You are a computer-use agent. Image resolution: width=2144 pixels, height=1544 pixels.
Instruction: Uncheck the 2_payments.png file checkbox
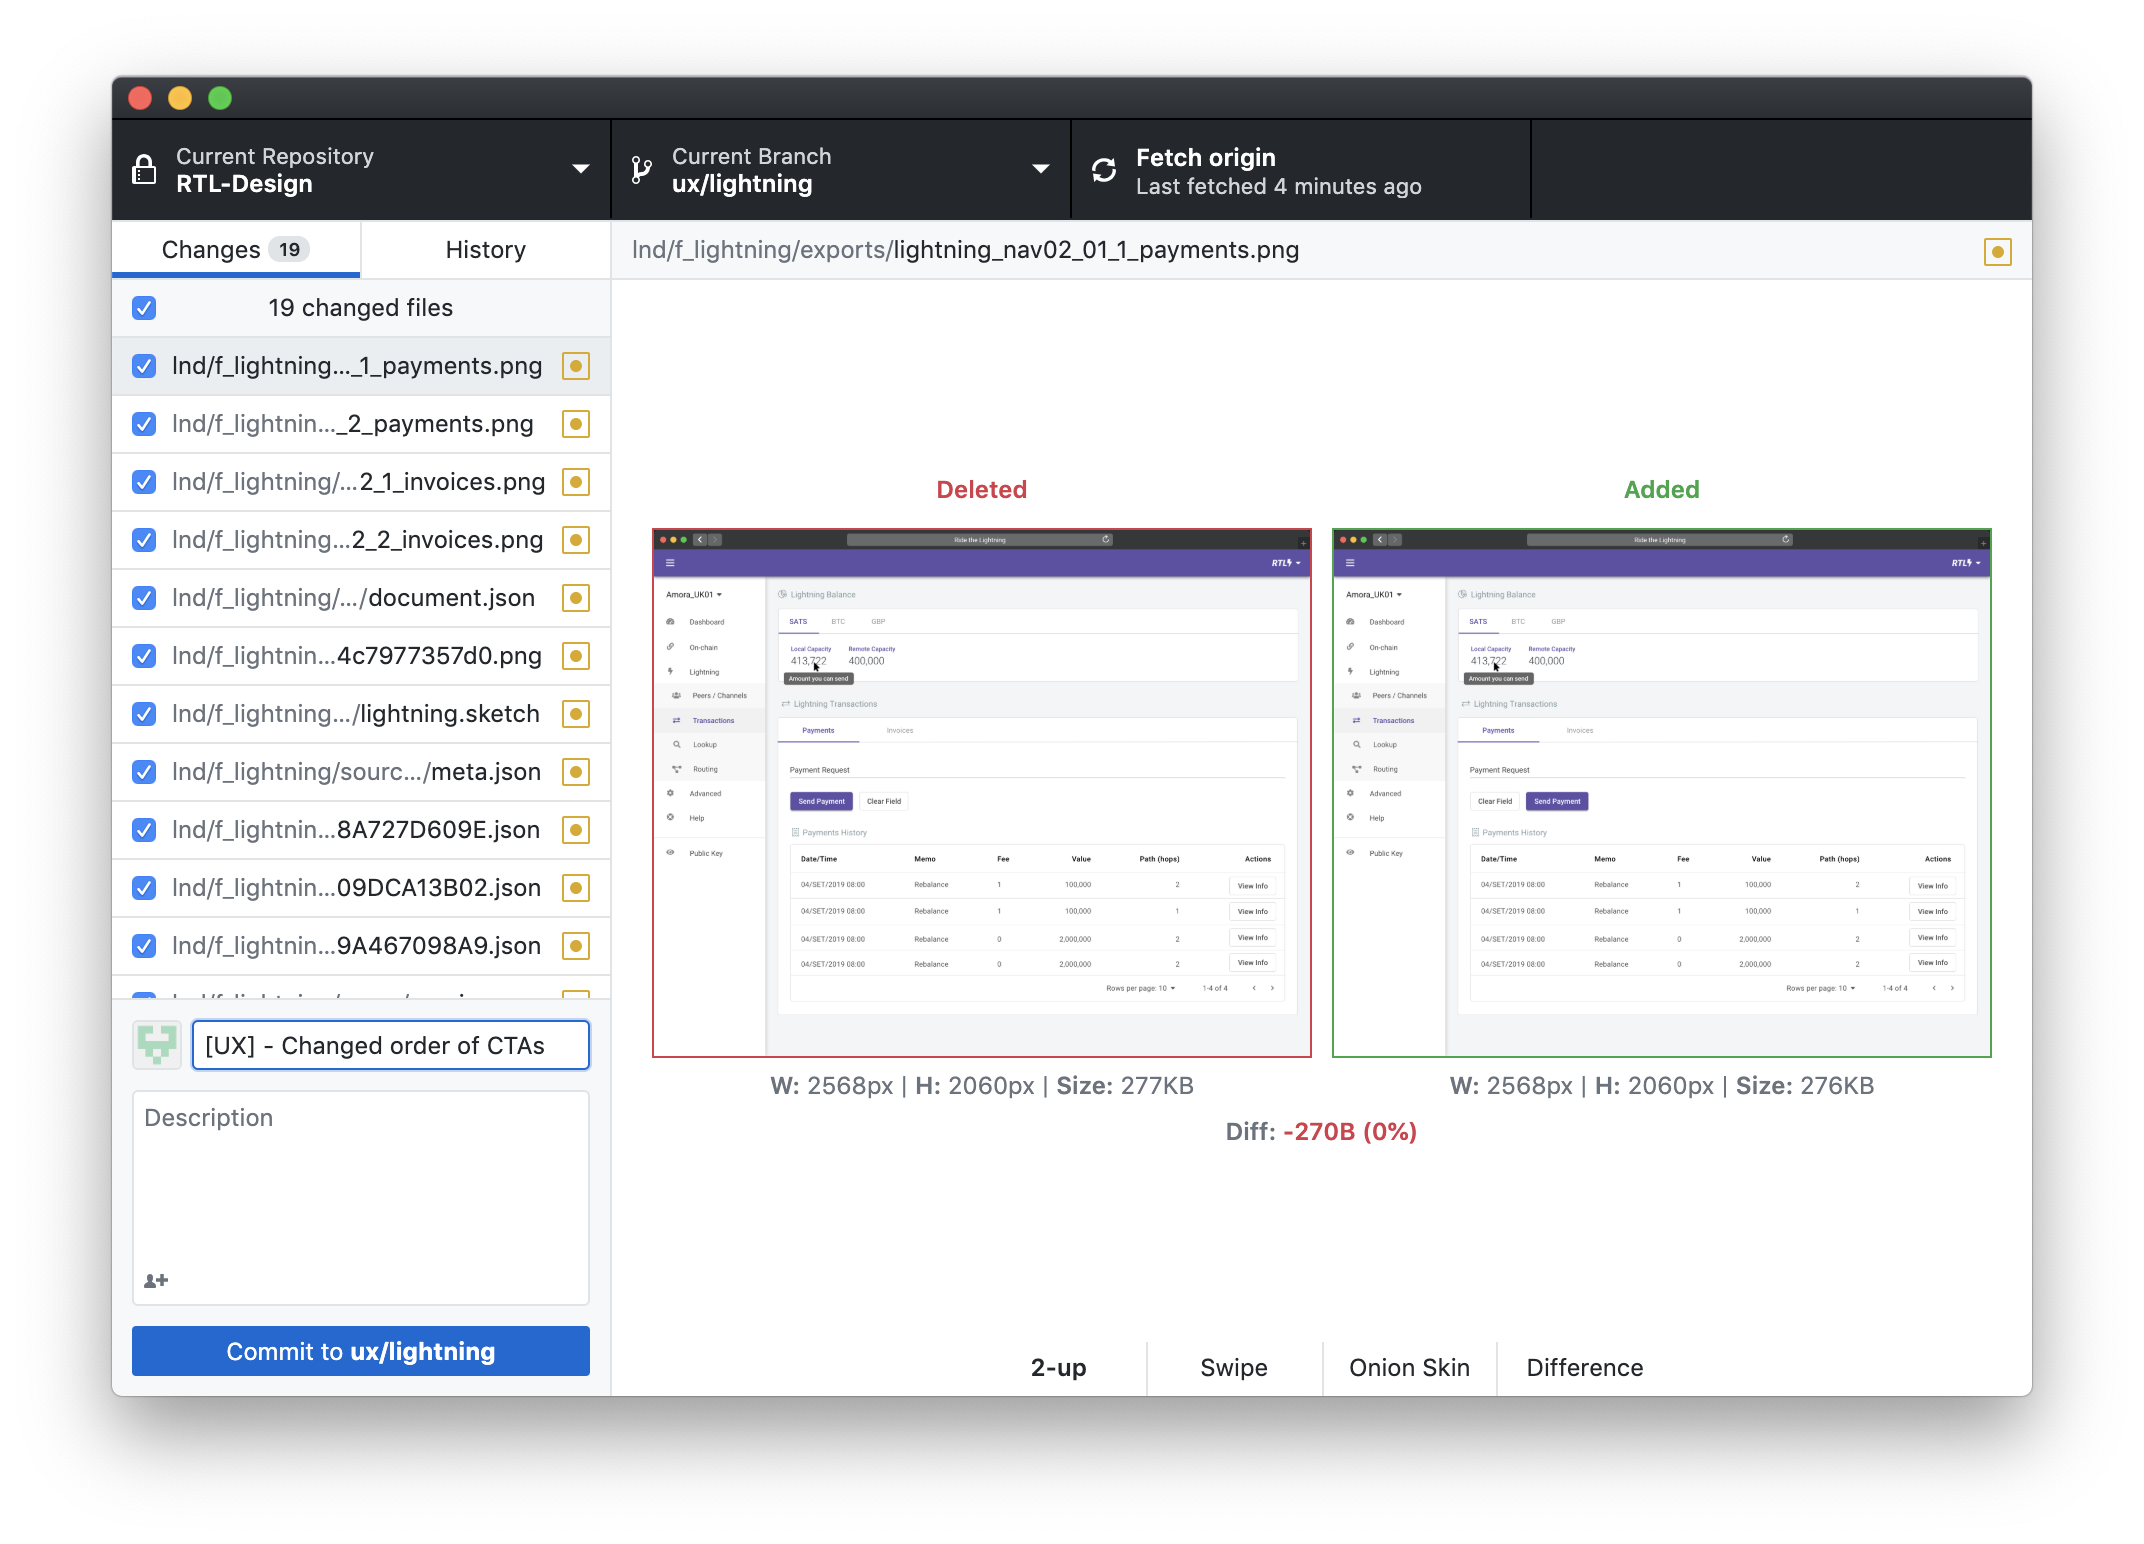[144, 424]
